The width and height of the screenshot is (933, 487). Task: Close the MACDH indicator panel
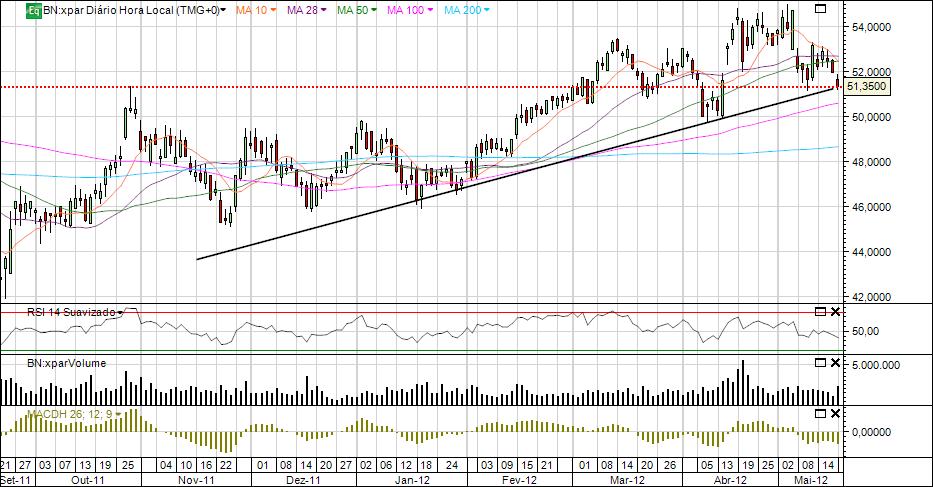835,414
